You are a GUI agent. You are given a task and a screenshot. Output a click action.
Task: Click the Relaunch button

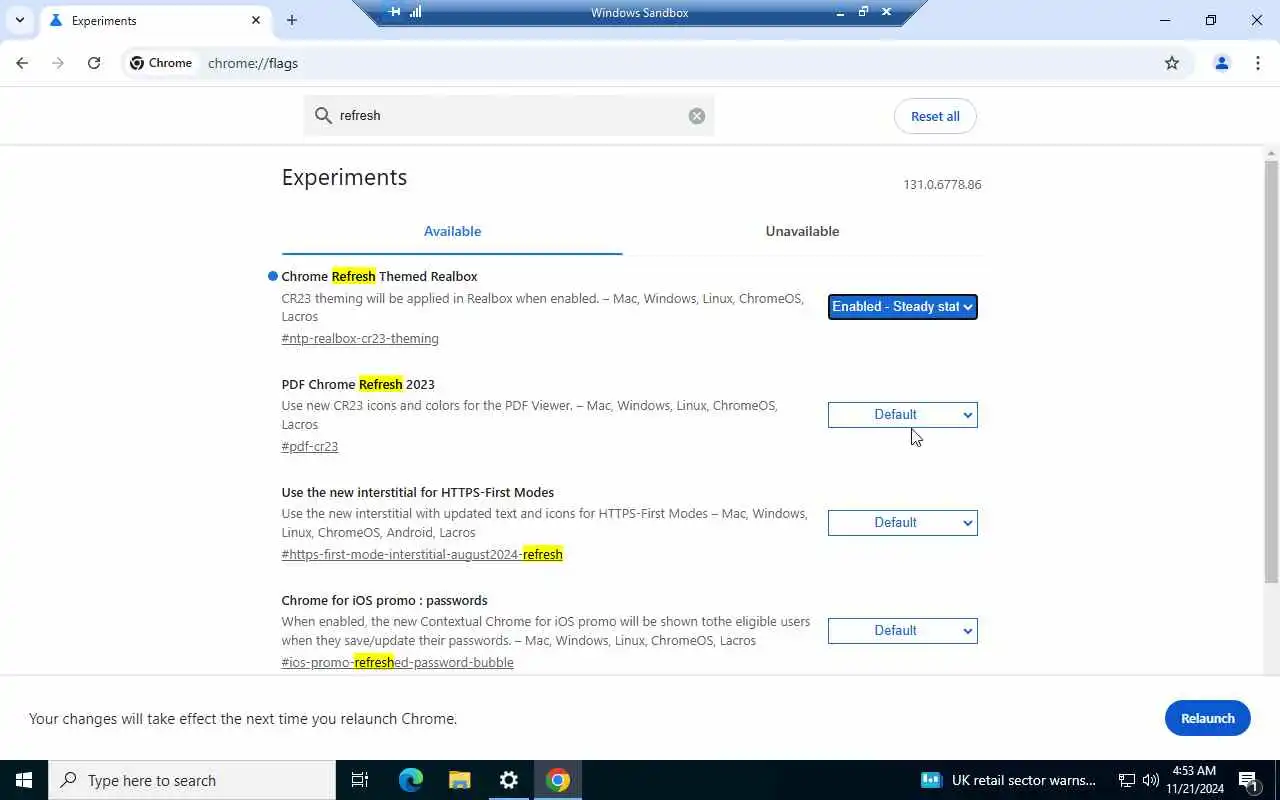[x=1208, y=718]
